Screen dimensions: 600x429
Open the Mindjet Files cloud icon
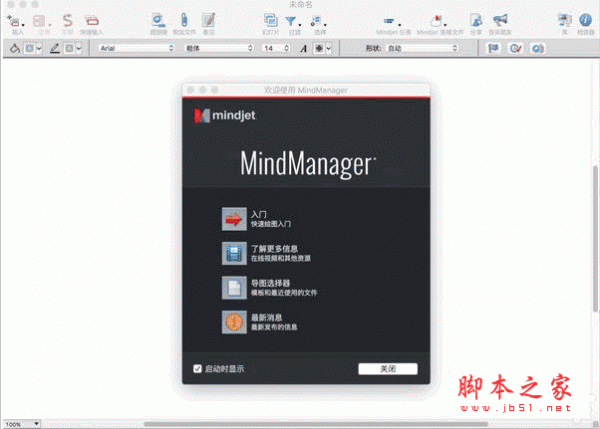coord(435,21)
